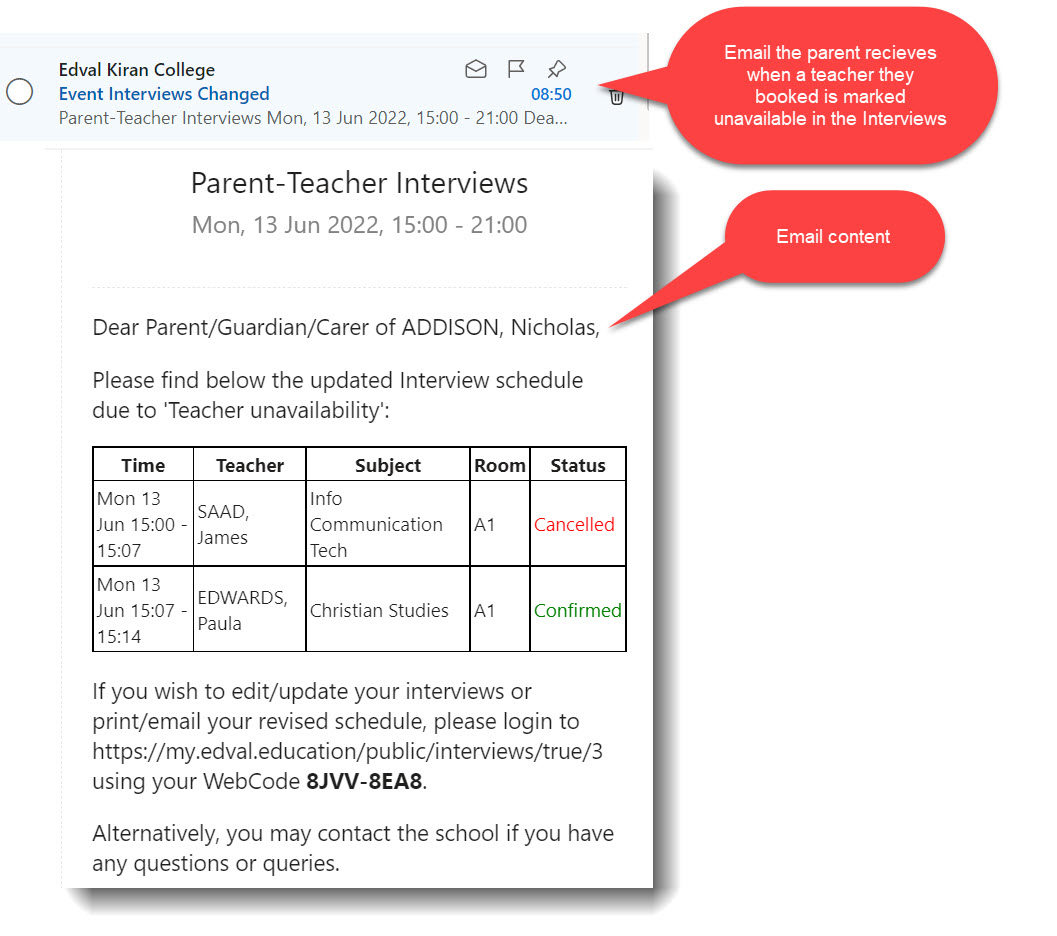Click the Room column header
Viewport: 1057px width, 936px height.
click(500, 465)
